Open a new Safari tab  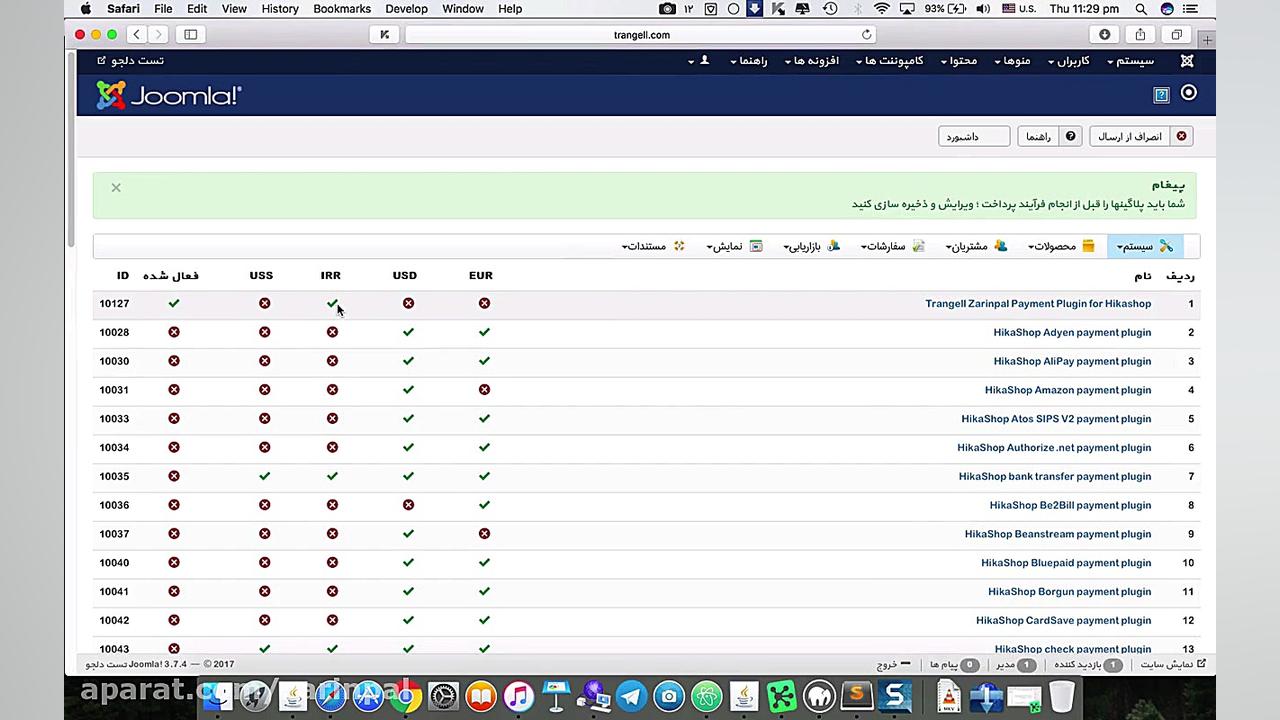tap(1207, 40)
